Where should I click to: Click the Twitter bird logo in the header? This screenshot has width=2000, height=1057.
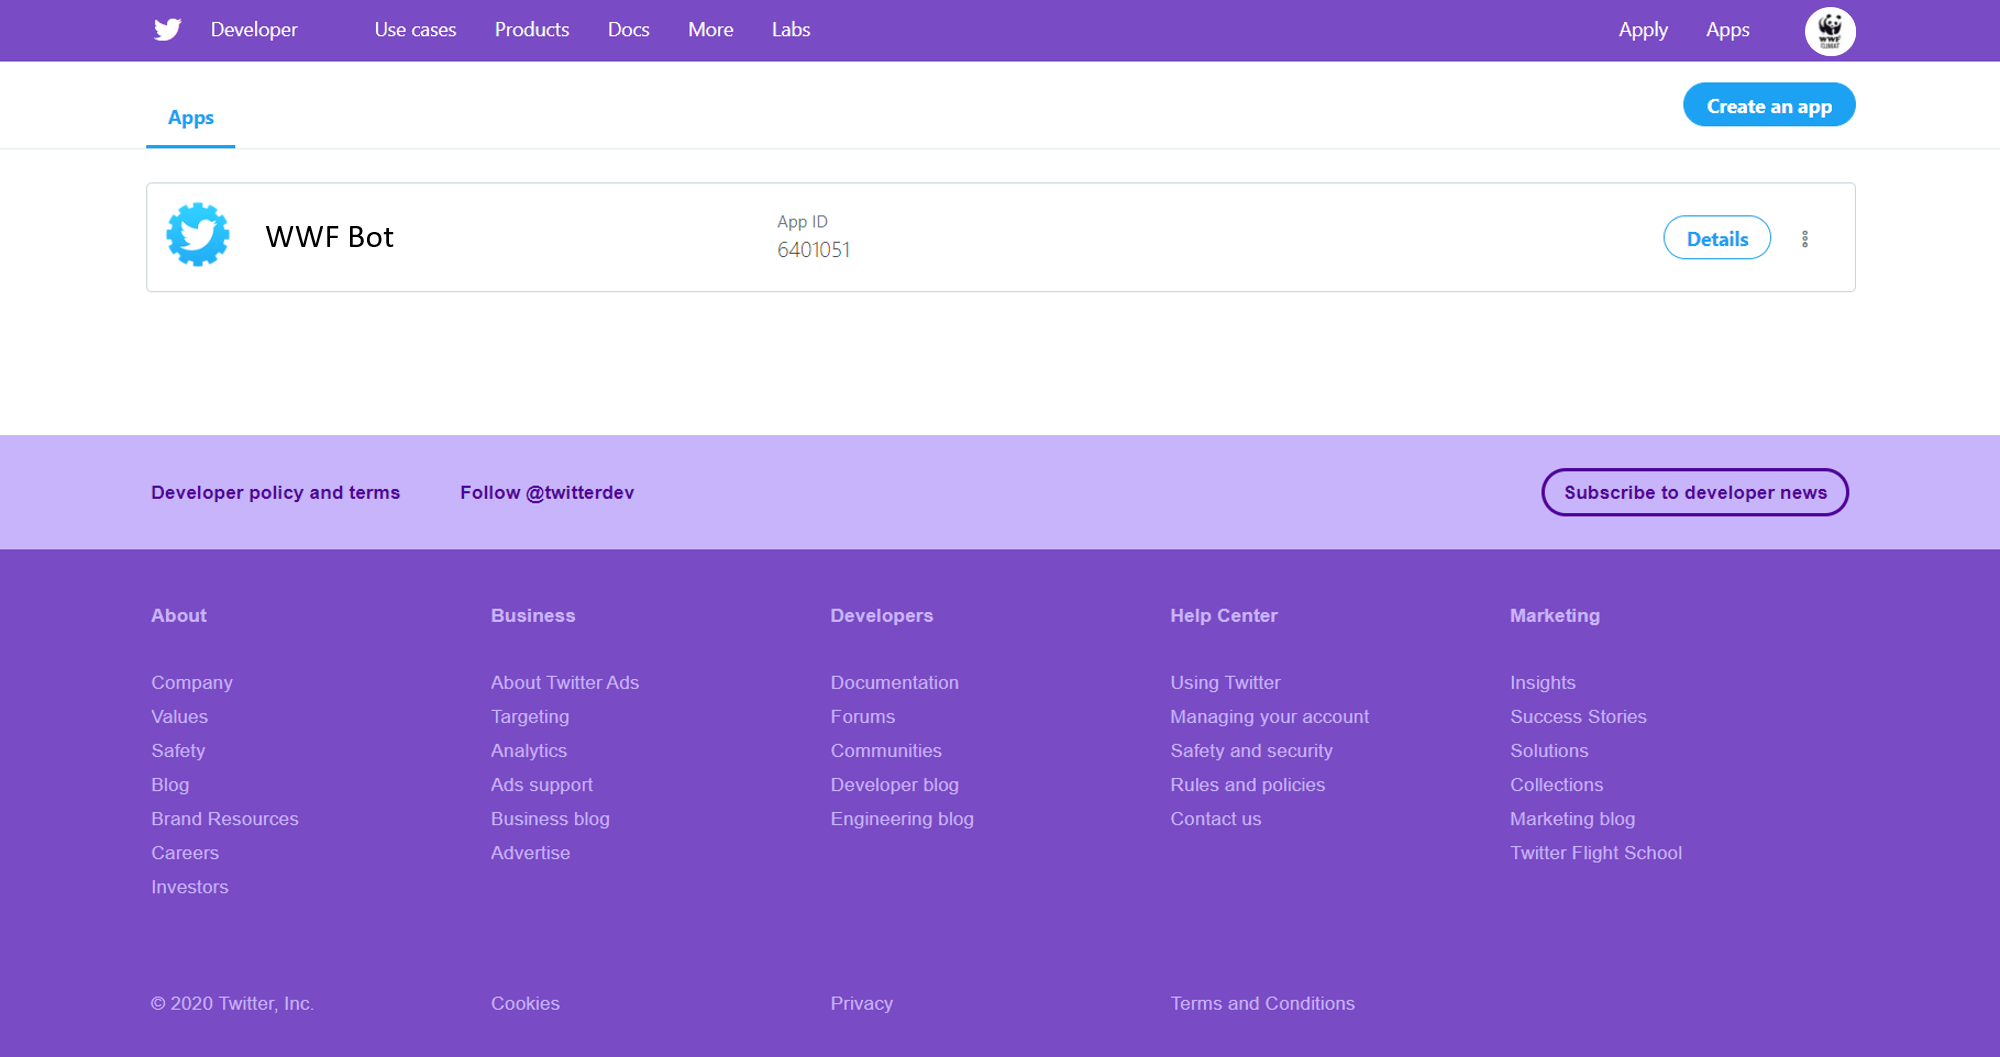(167, 30)
